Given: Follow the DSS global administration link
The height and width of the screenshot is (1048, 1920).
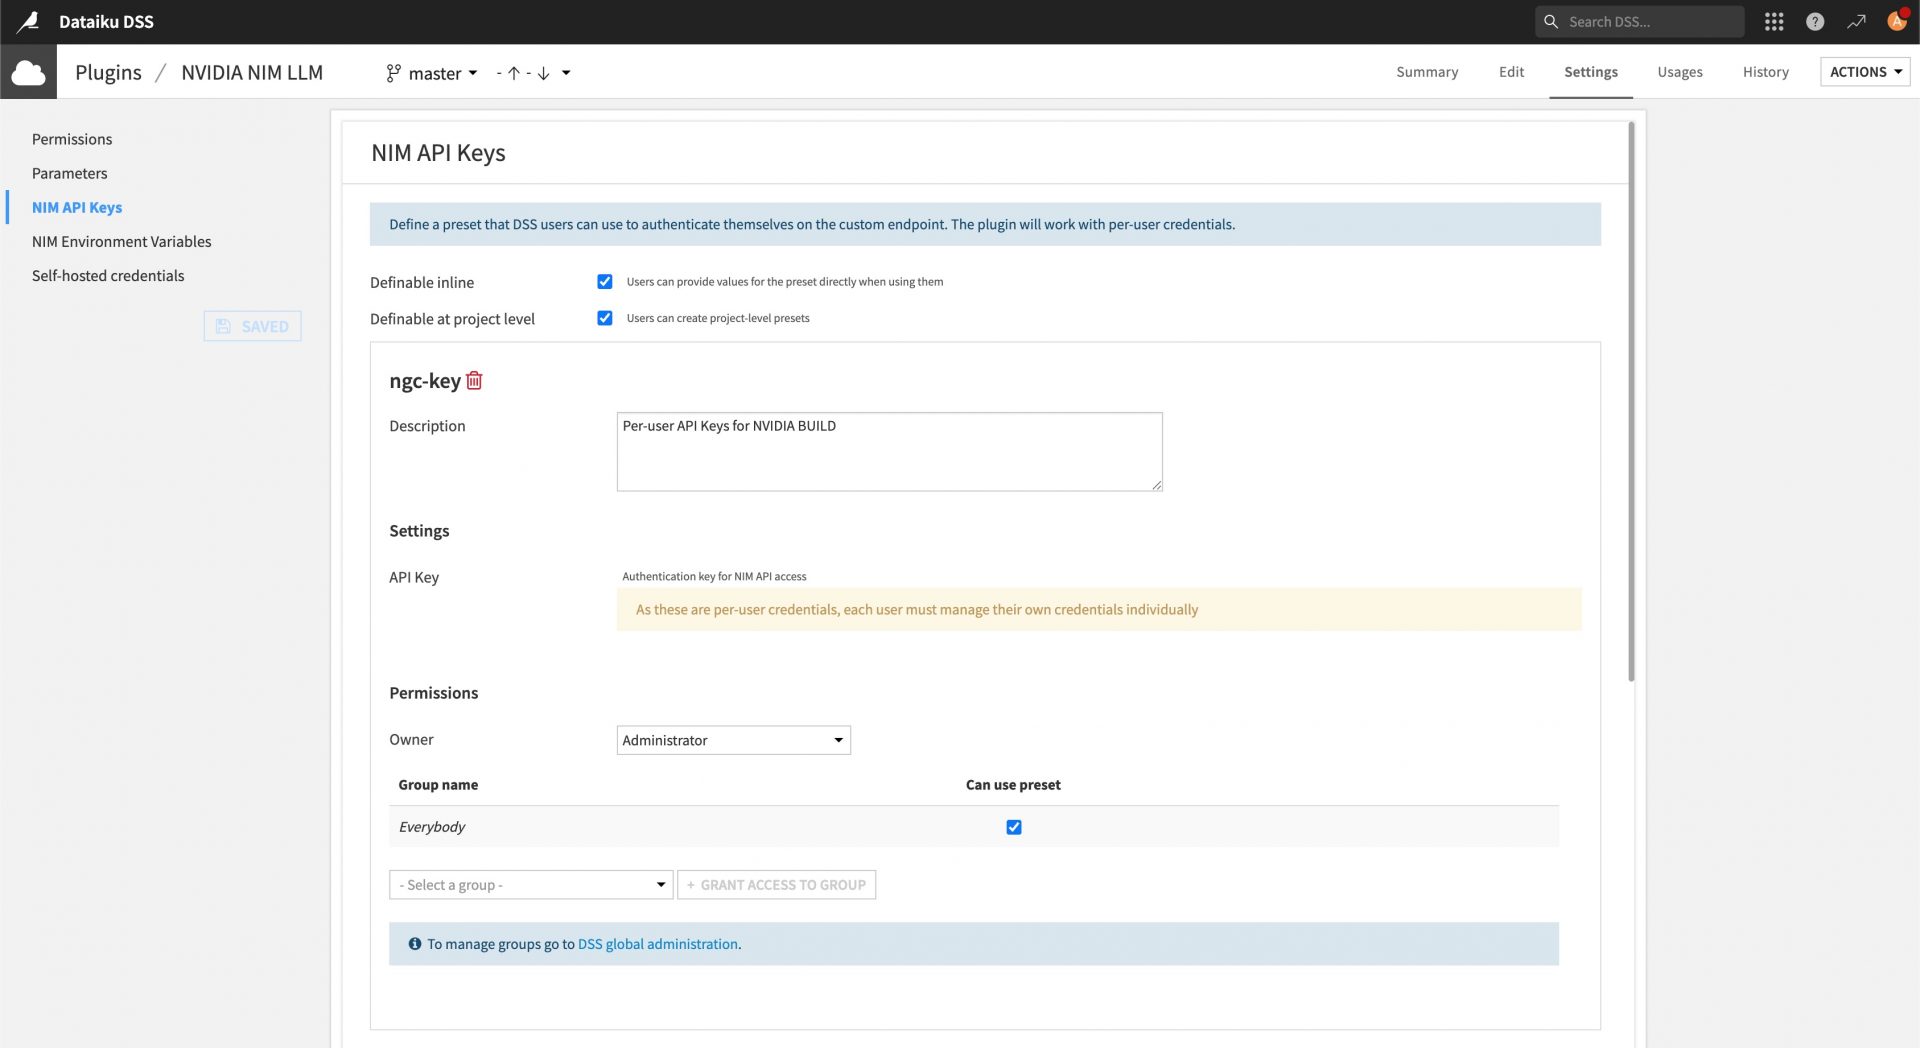Looking at the screenshot, I should click(x=656, y=943).
